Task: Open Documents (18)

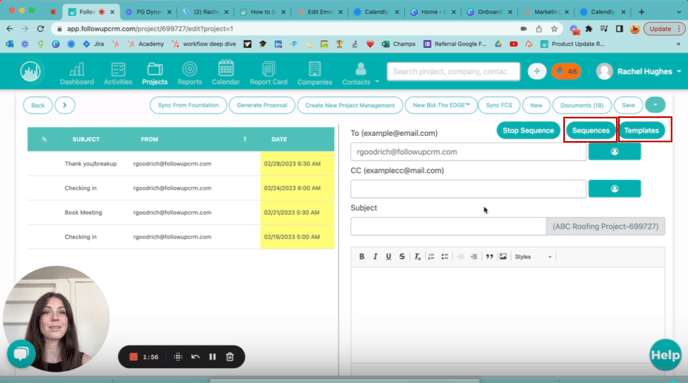Action: click(582, 105)
